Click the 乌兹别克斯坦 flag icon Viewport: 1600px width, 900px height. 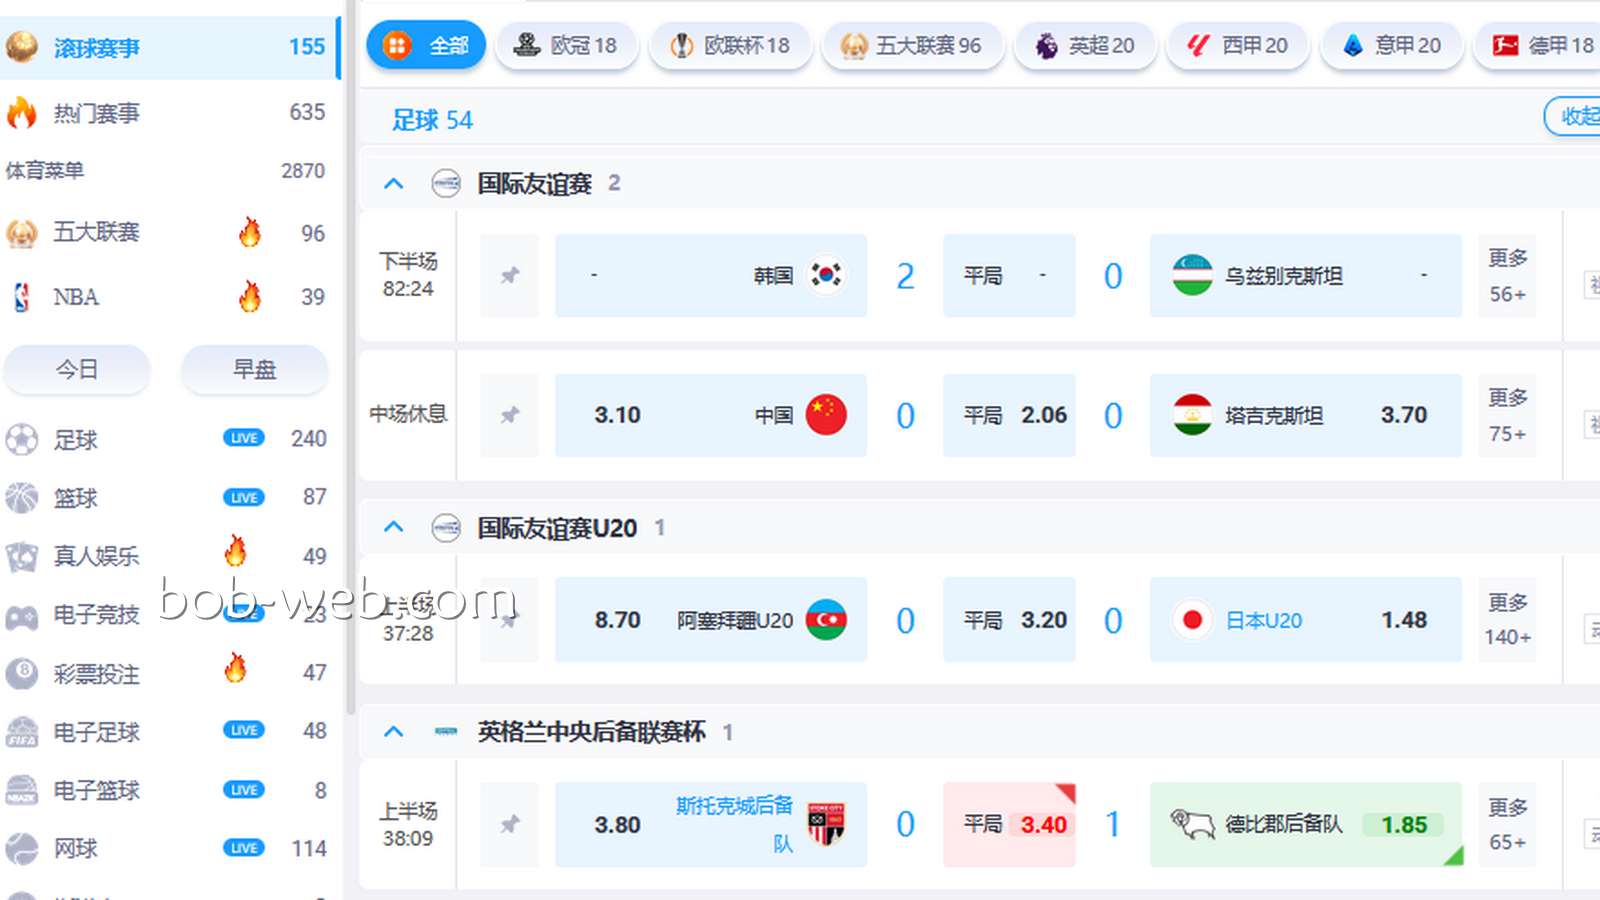[1192, 275]
